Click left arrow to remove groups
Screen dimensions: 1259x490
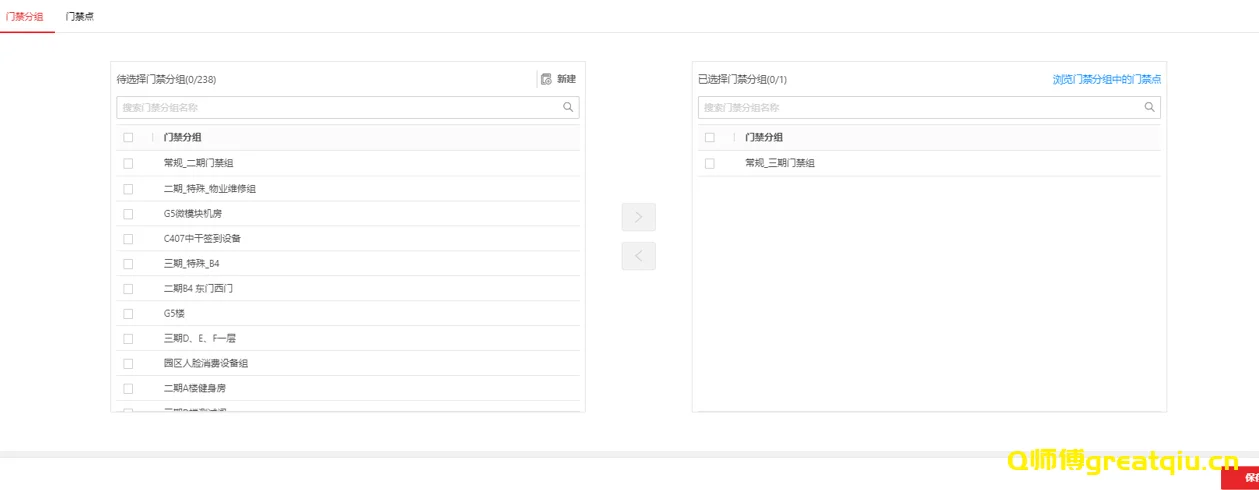coord(638,256)
